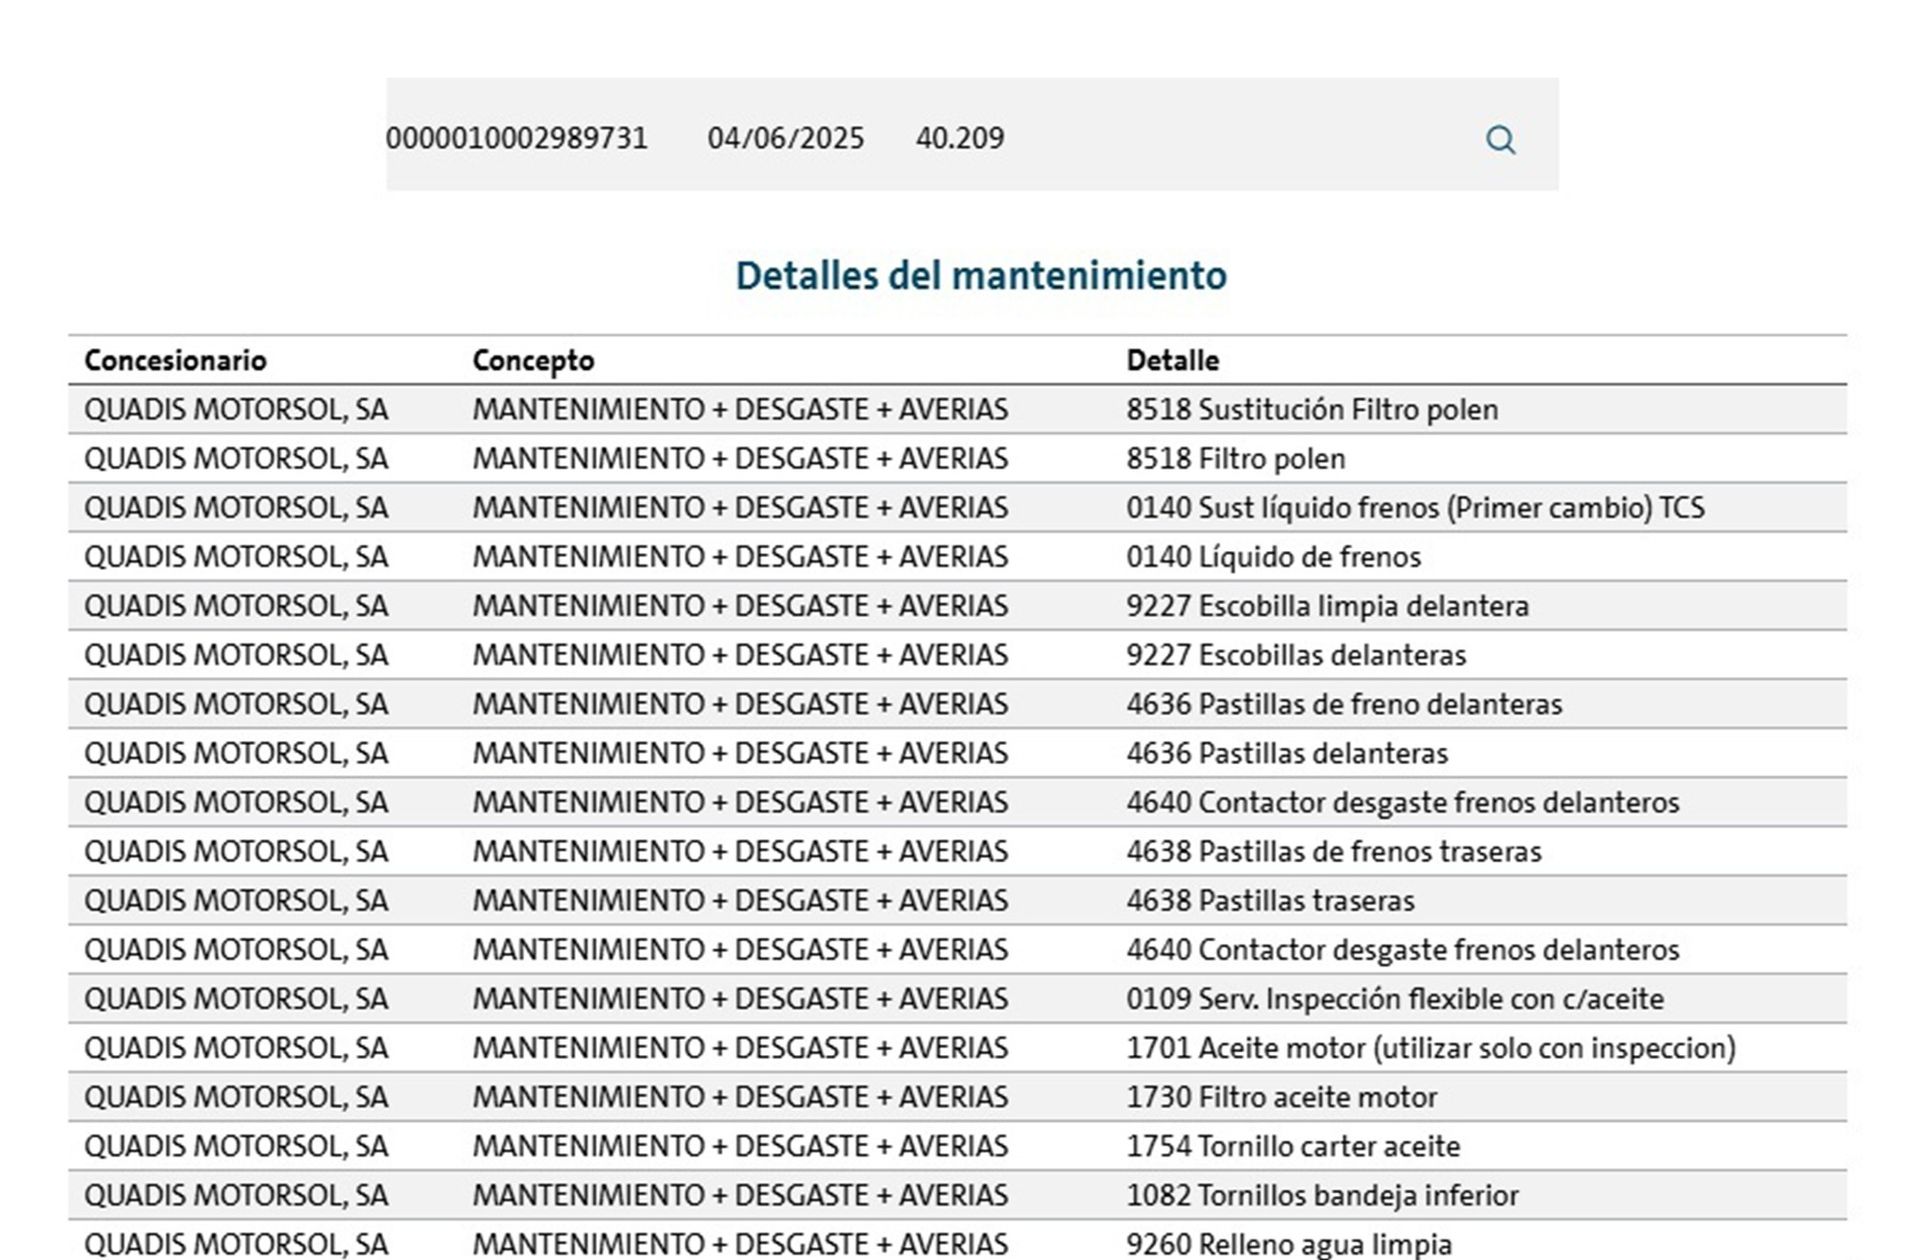Viewport: 1920px width, 1260px height.
Task: Select 8518 Sustitución Filtro polen detail
Action: tap(1312, 410)
